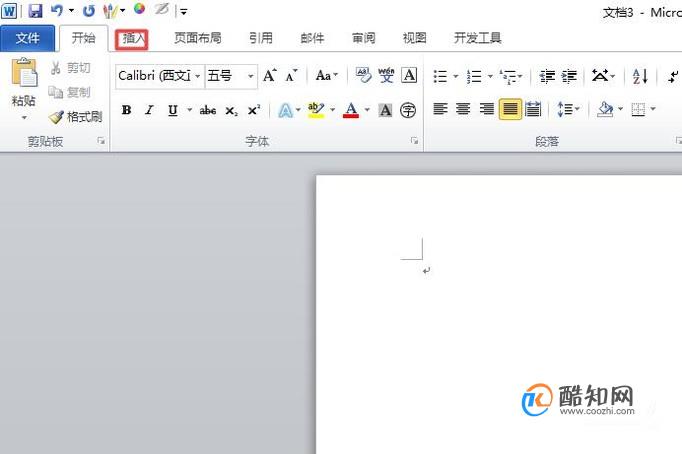Click Text Effects glowing A icon
Viewport: 682px width, 454px height.
tap(285, 110)
